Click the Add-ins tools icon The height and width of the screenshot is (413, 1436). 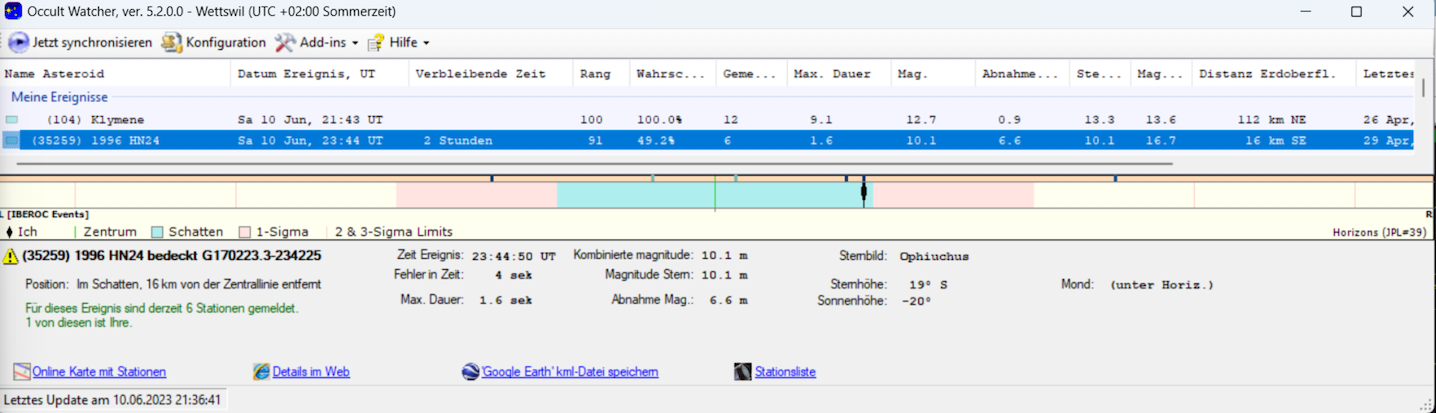pyautogui.click(x=285, y=43)
